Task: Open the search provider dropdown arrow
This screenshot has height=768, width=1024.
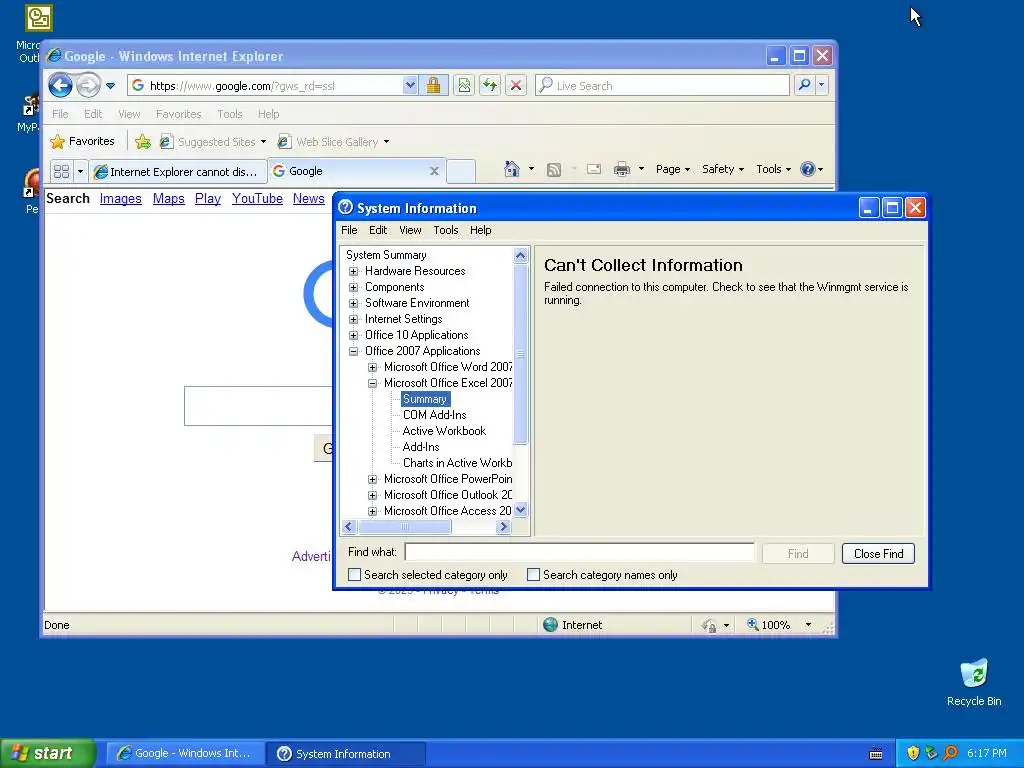Action: pyautogui.click(x=822, y=85)
